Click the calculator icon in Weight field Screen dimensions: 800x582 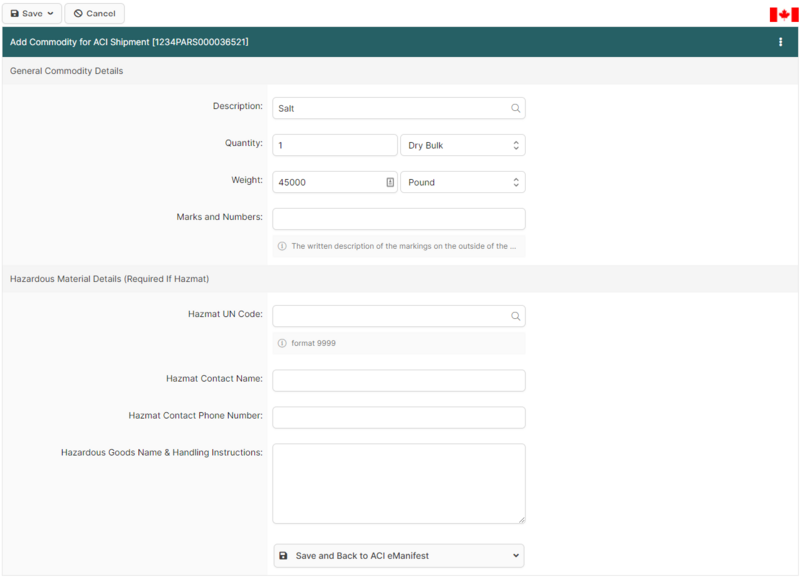(x=390, y=182)
